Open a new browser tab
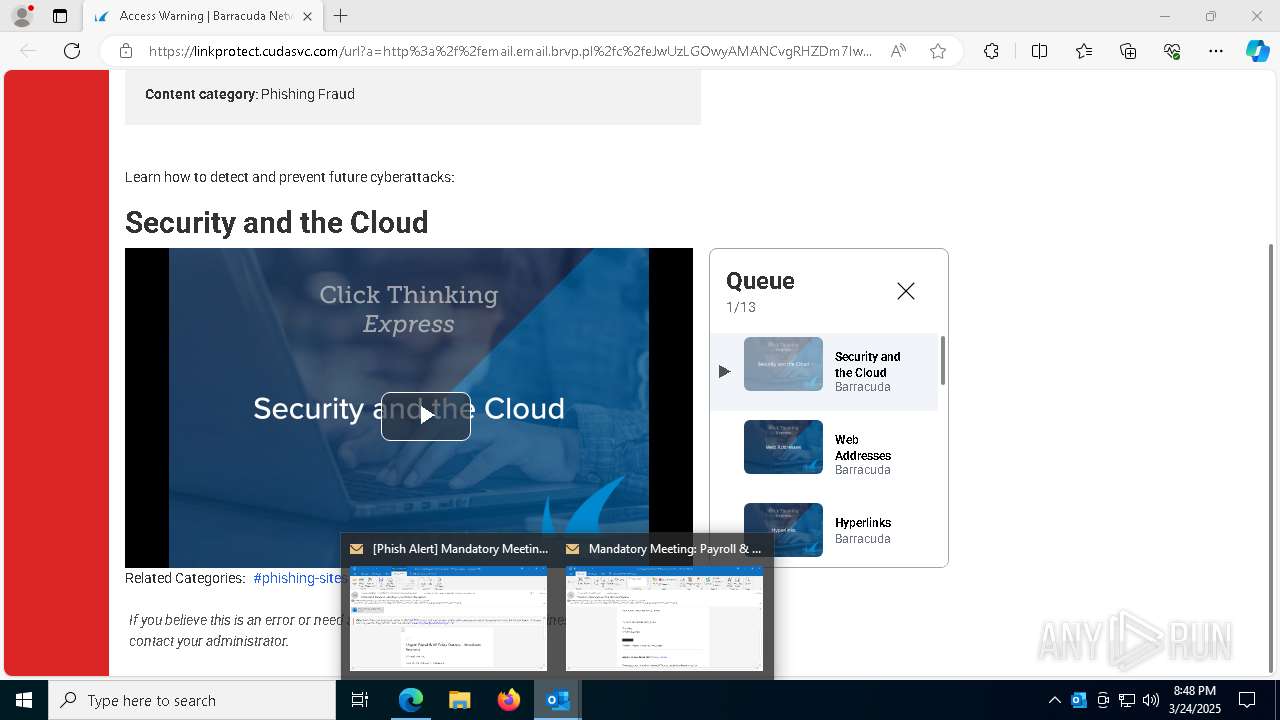The image size is (1280, 720). pos(341,16)
